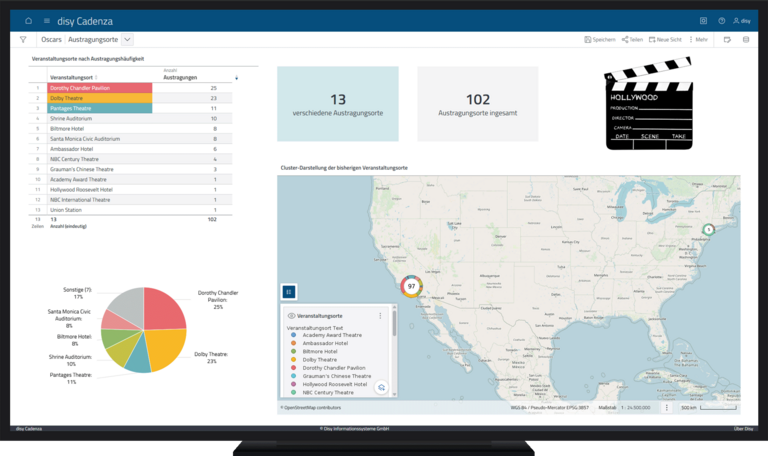Viewport: 768px width, 456px height.
Task: Select the Oscars breadcrumb item
Action: (x=51, y=40)
